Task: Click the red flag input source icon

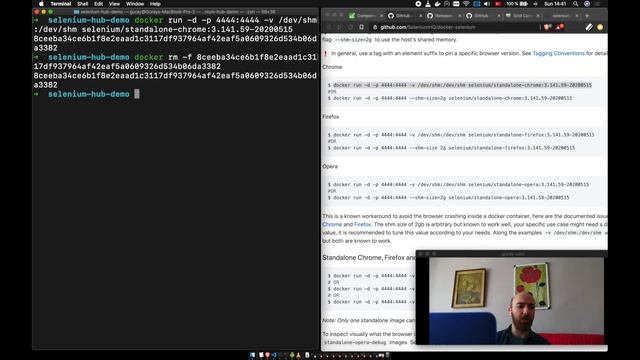Action: point(498,4)
